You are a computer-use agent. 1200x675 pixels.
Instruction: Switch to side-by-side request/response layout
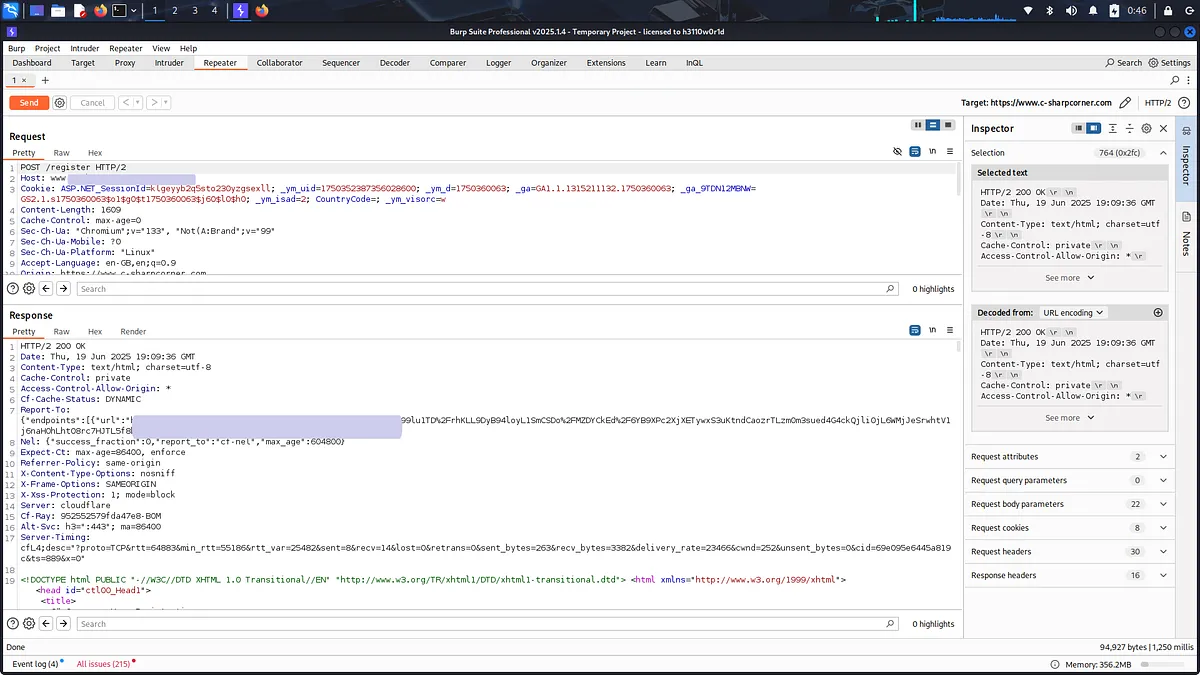pos(917,125)
